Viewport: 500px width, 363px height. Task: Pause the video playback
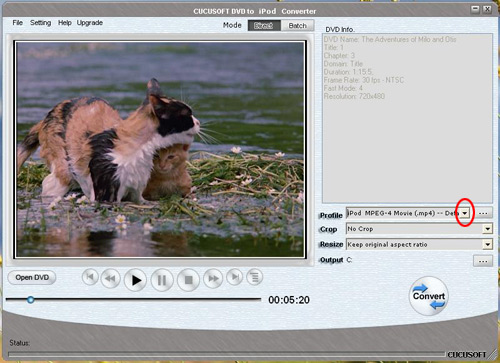point(162,280)
